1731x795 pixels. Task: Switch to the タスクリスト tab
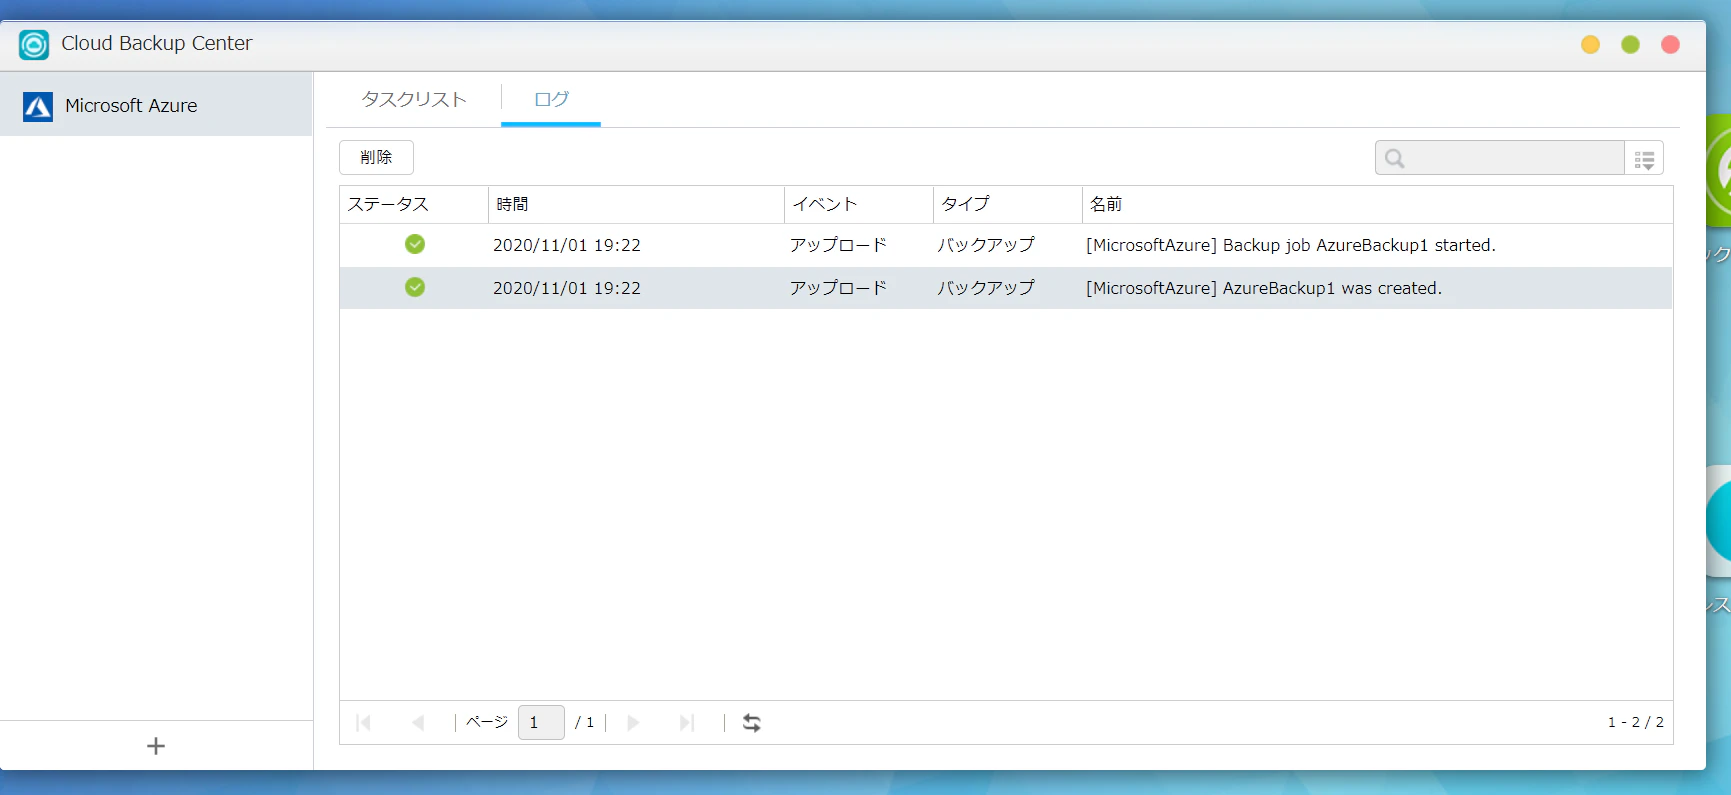point(414,99)
